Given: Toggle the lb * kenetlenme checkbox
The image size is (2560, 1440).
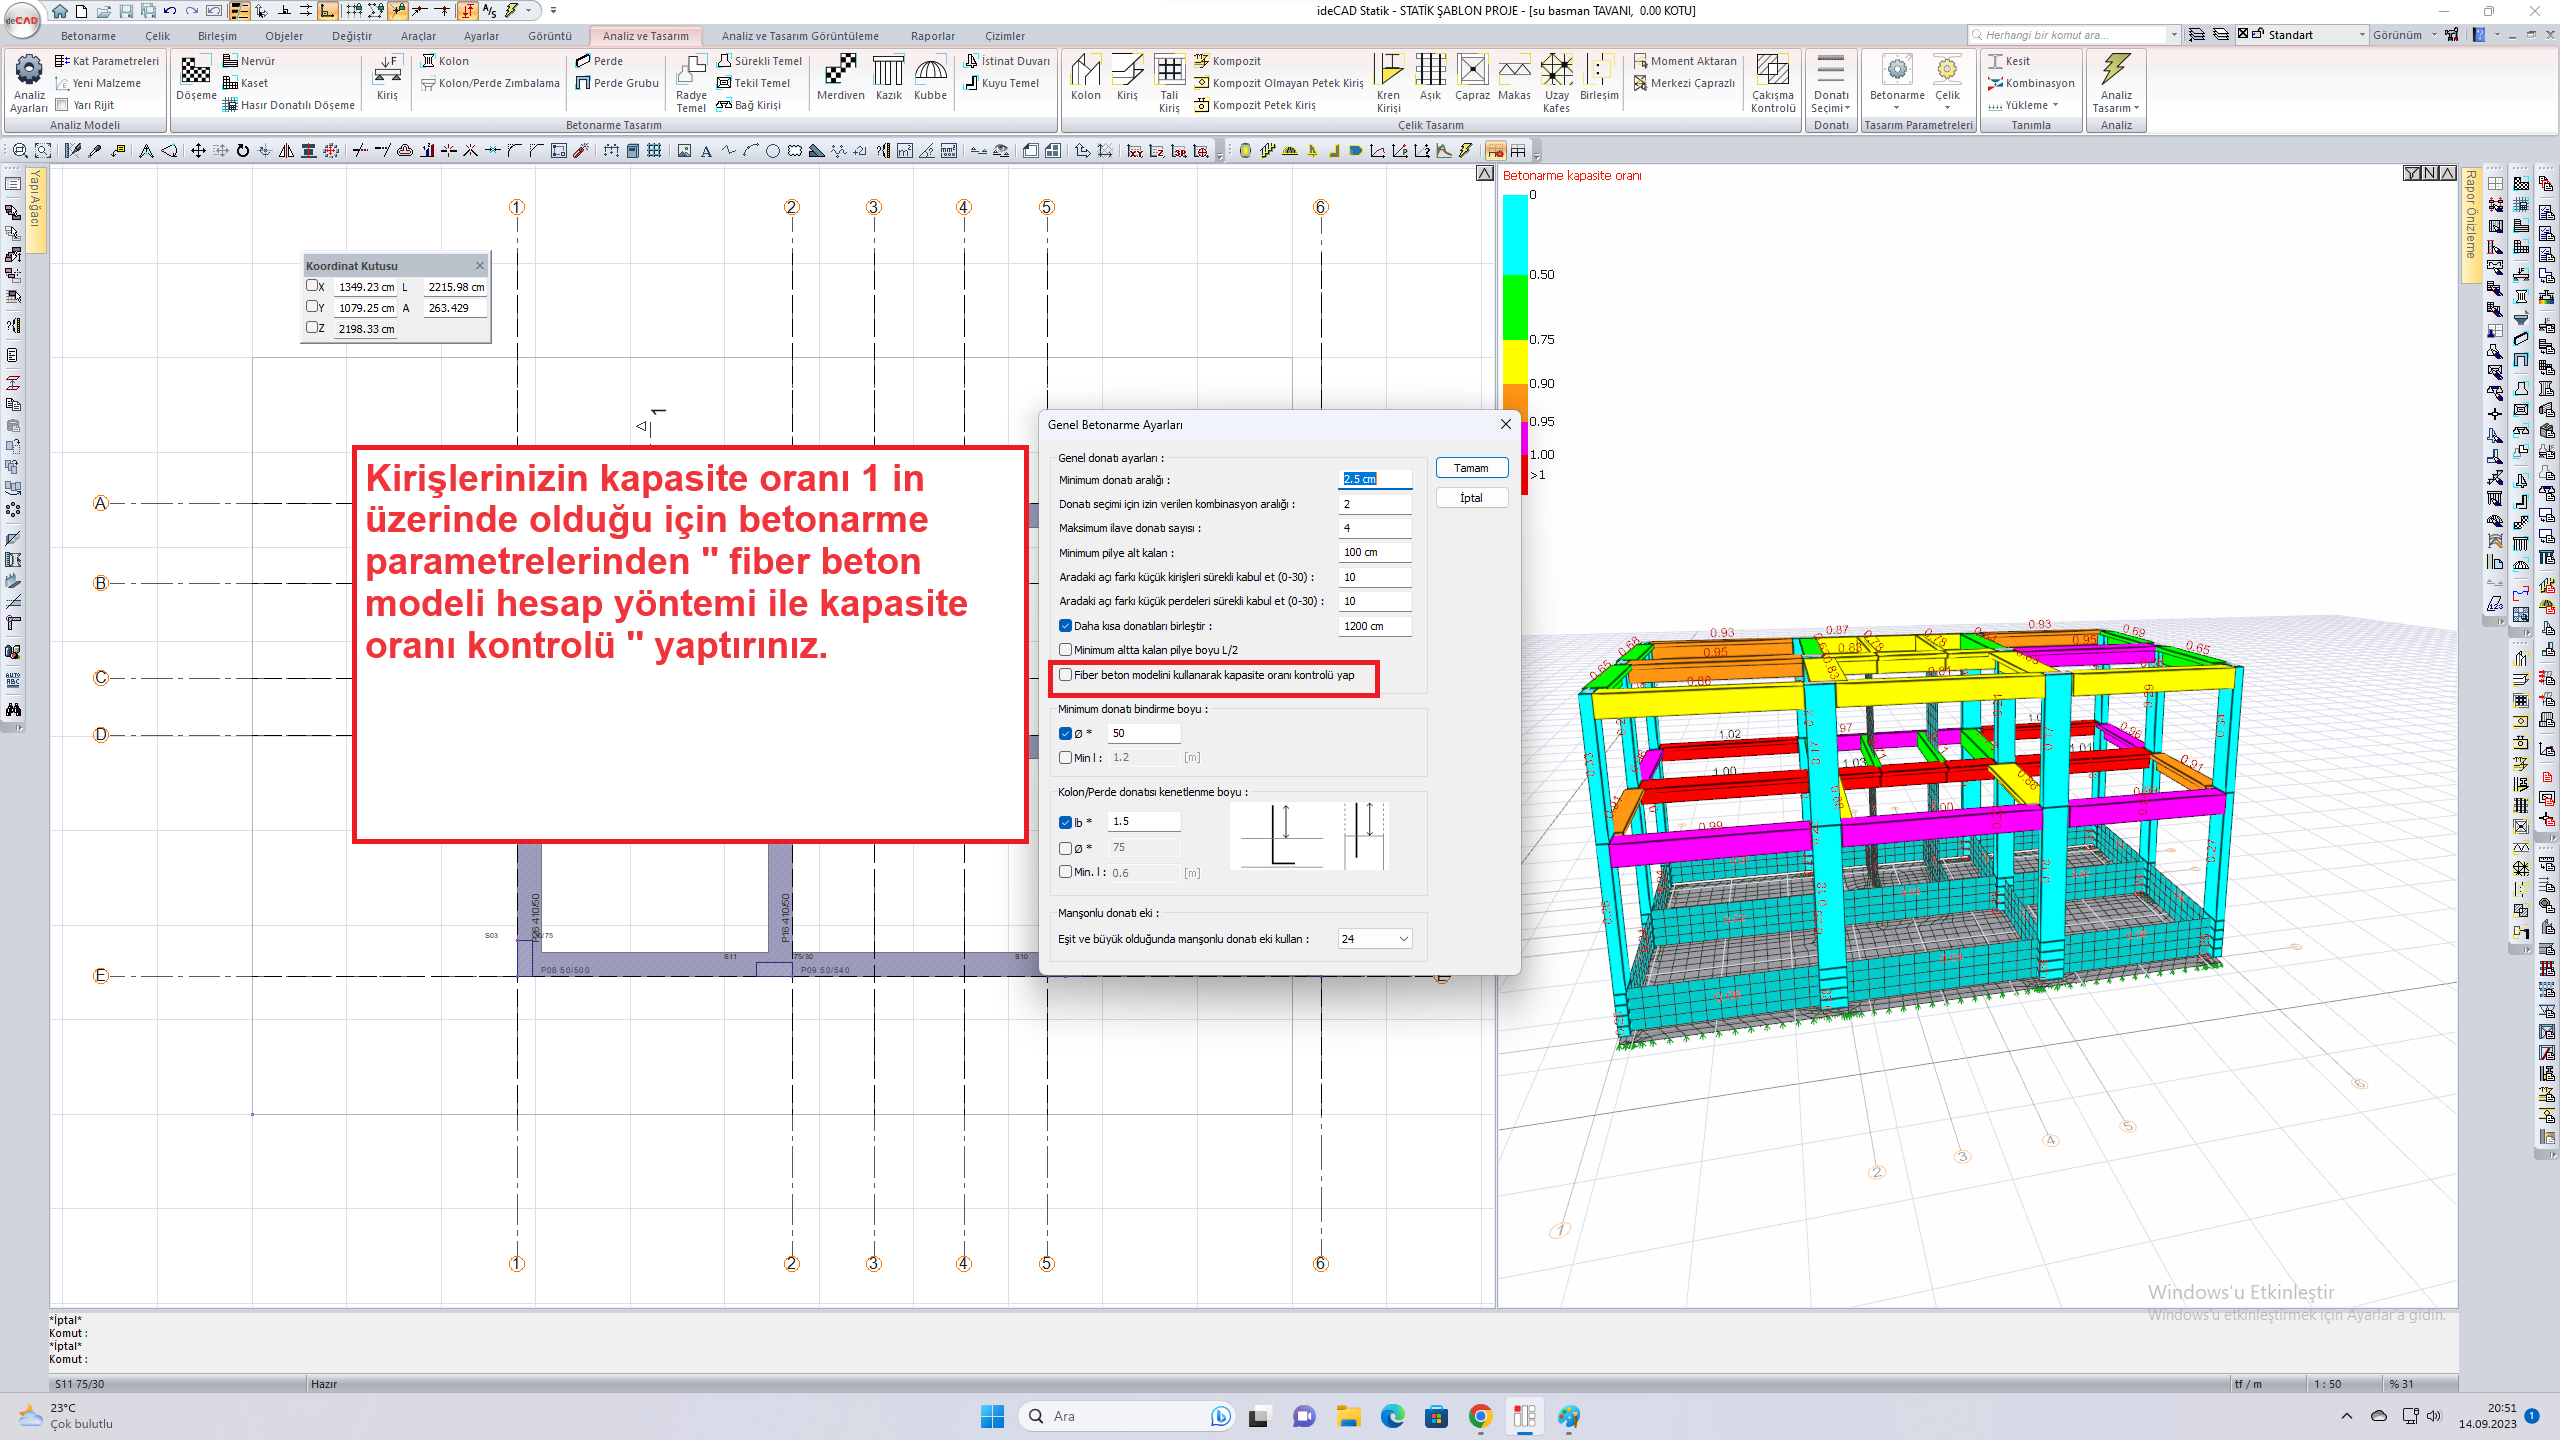Looking at the screenshot, I should (x=1065, y=822).
